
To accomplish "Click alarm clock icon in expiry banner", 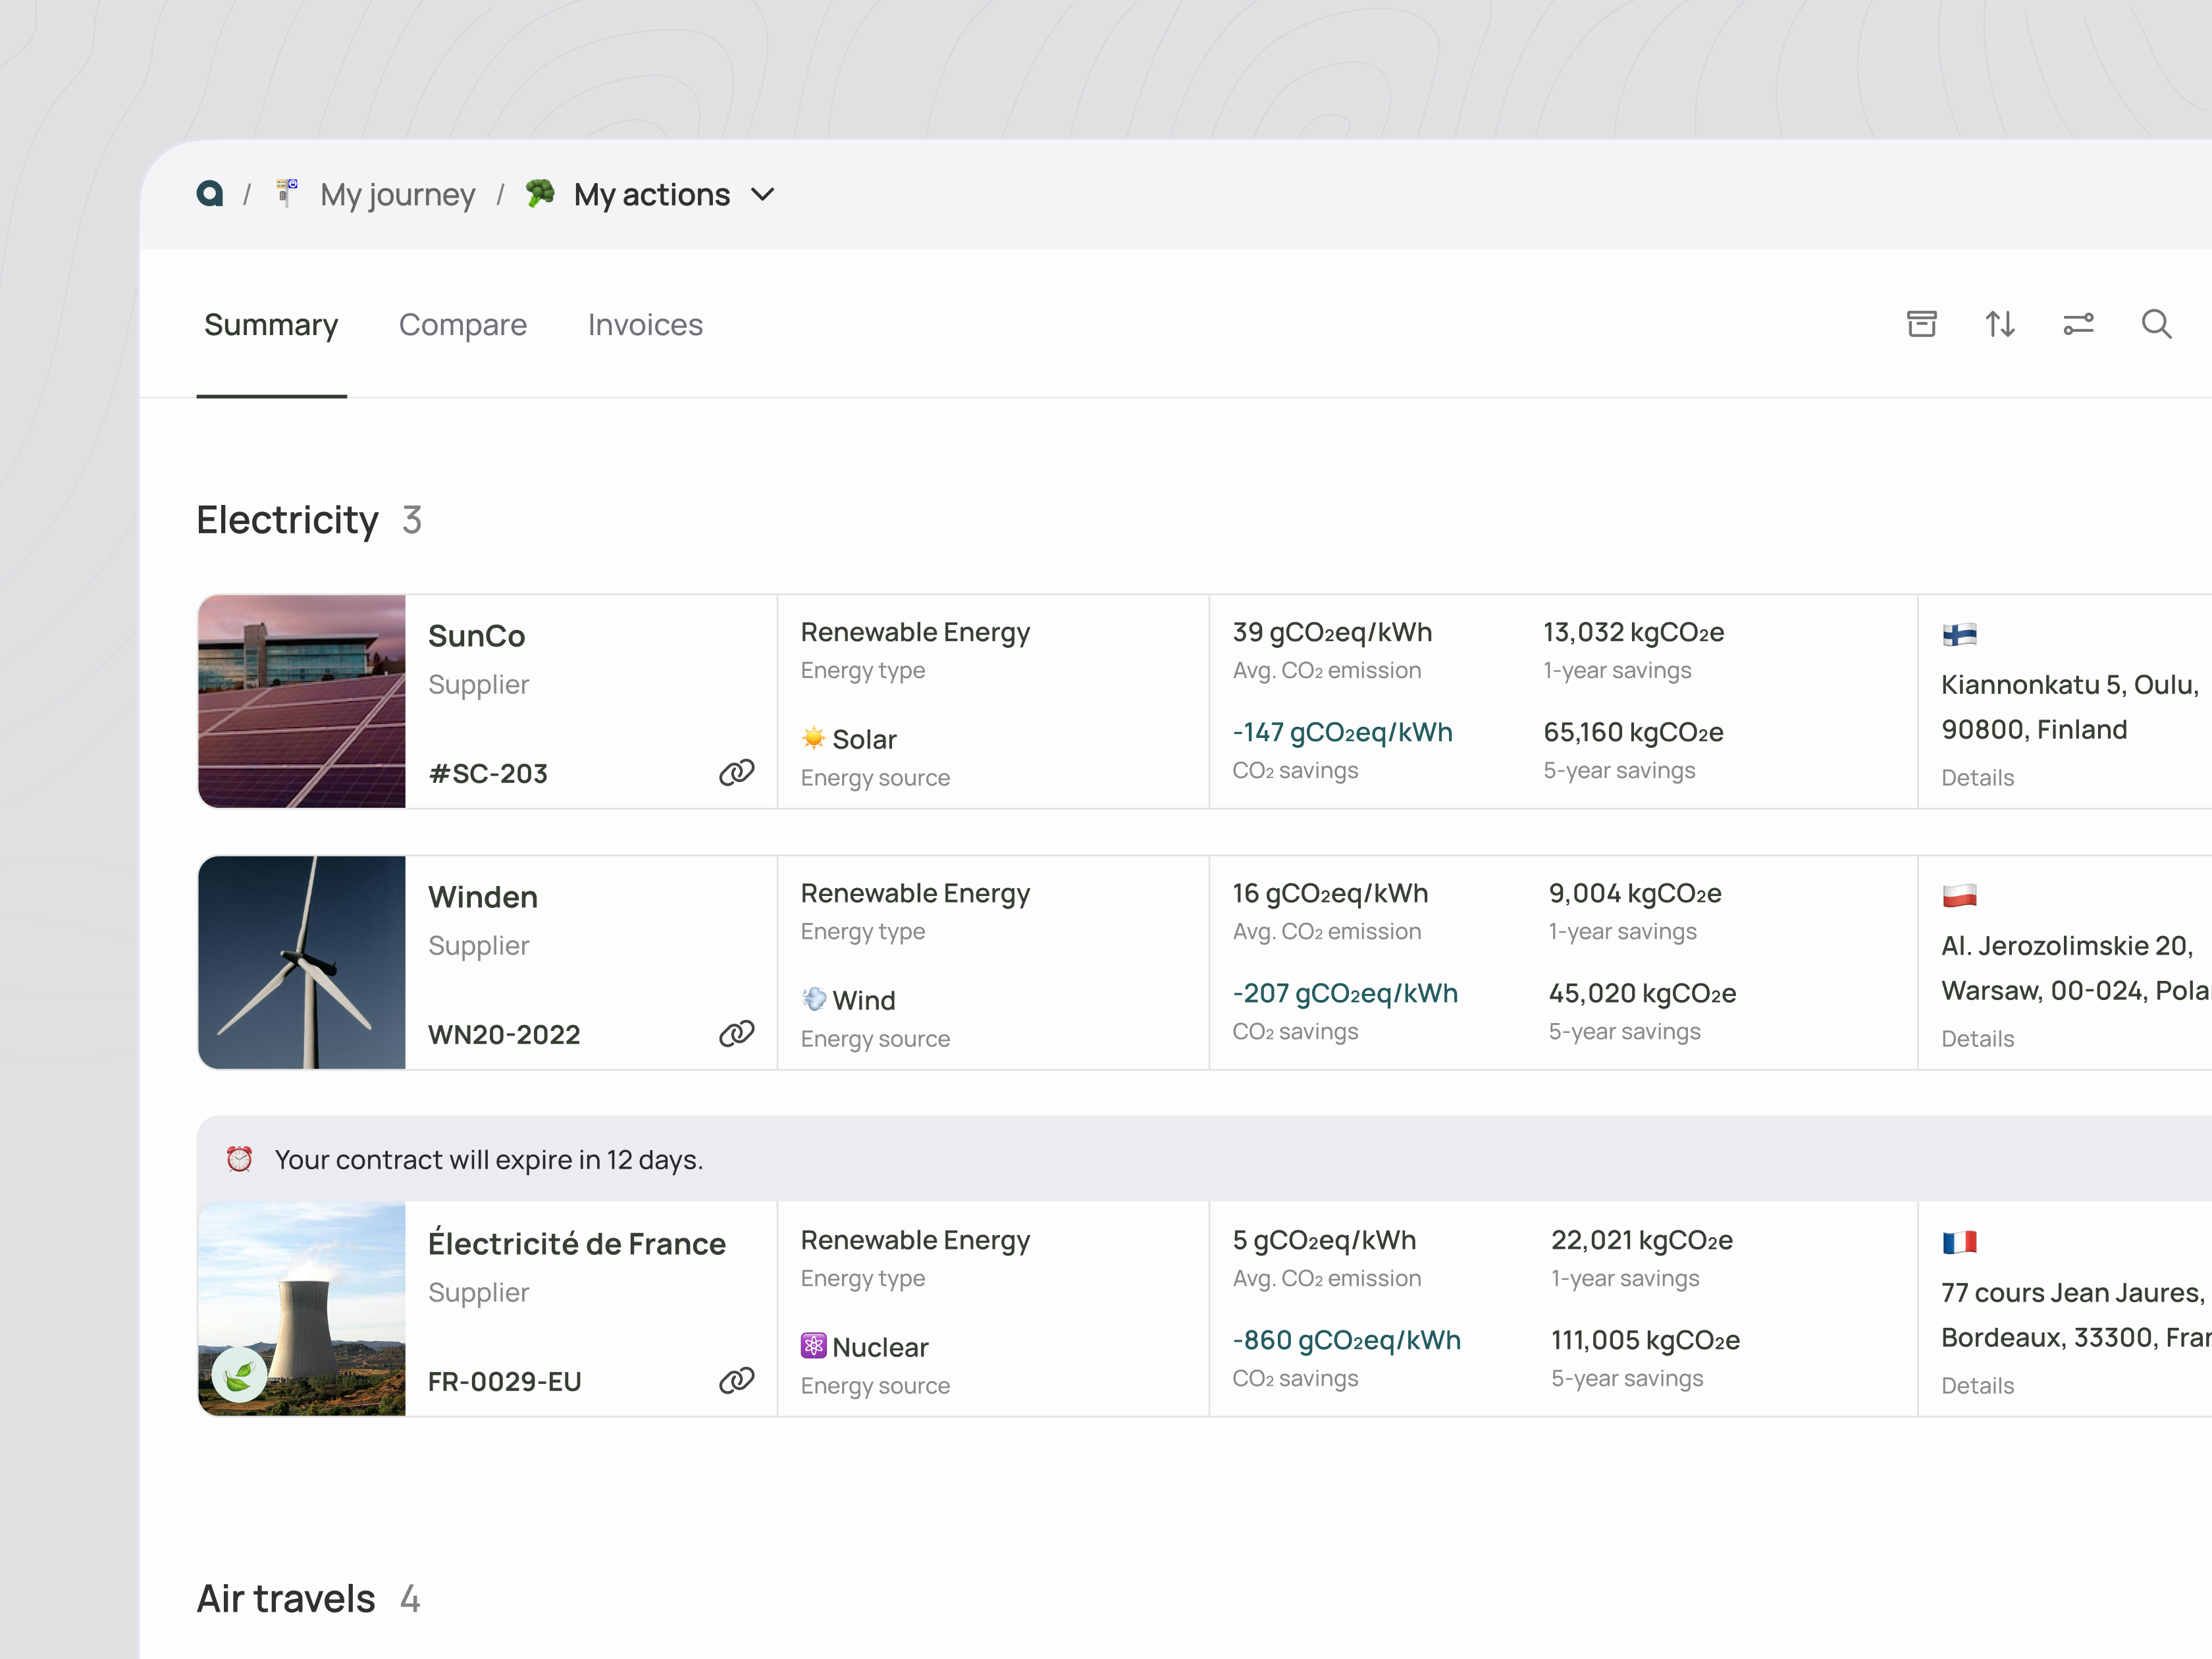I will point(239,1159).
